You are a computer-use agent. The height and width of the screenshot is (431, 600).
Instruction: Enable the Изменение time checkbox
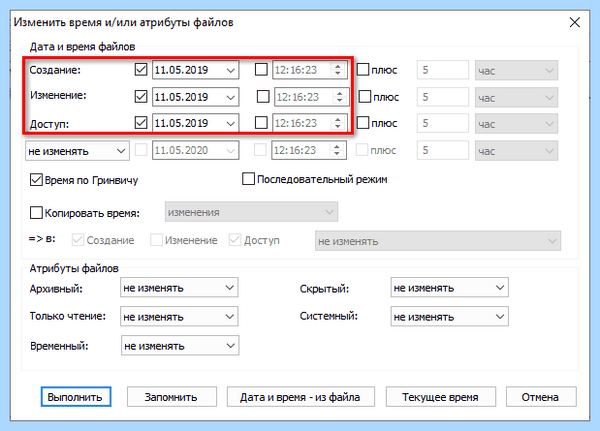click(x=263, y=96)
